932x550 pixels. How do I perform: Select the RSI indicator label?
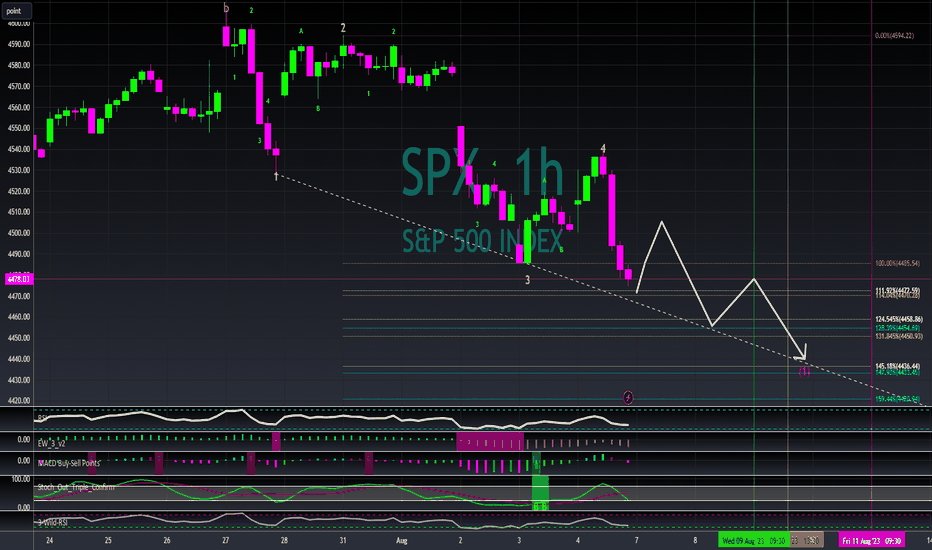42,419
